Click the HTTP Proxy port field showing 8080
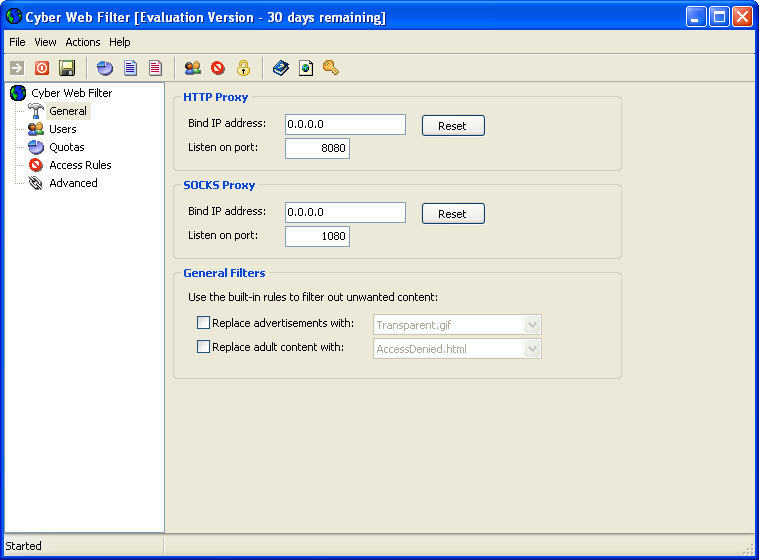759x560 pixels. point(317,148)
